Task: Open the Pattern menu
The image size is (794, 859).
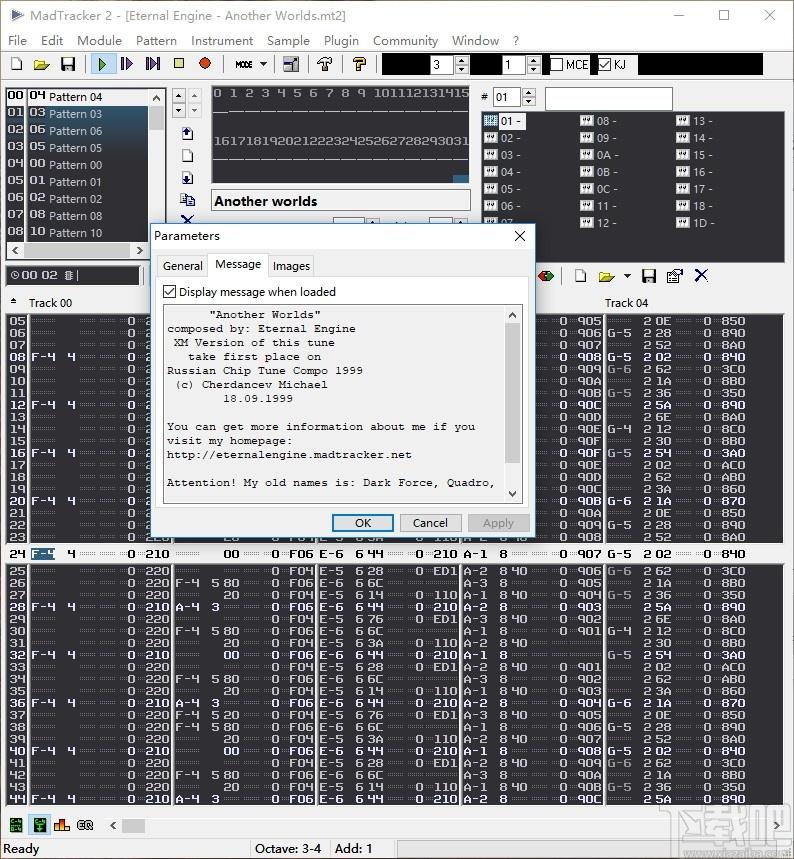Action: pos(156,41)
